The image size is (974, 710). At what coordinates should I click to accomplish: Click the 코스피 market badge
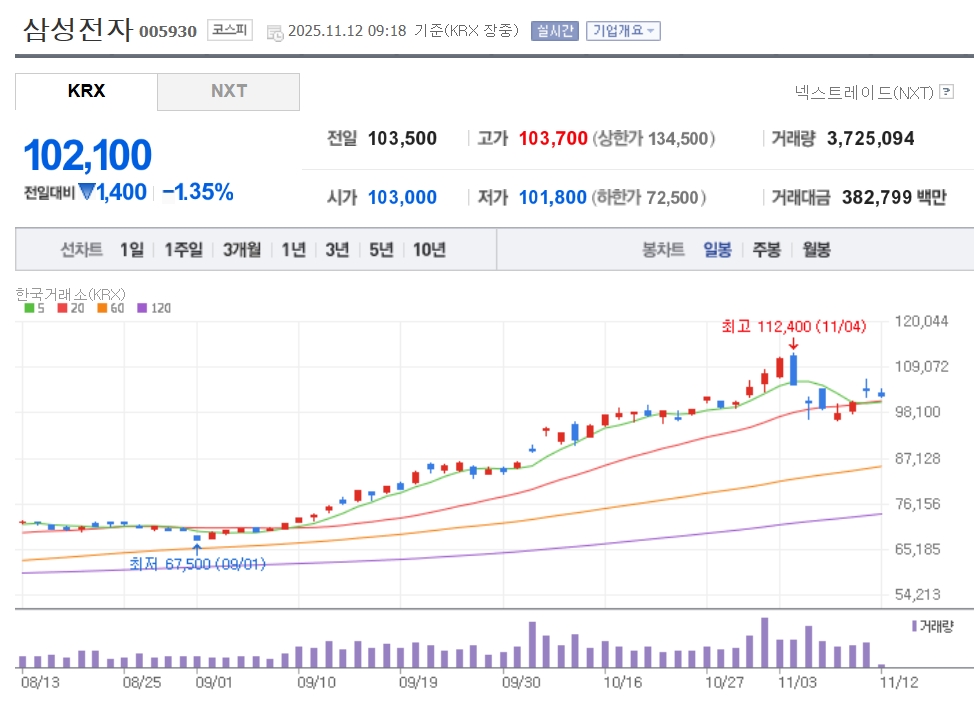(x=230, y=30)
